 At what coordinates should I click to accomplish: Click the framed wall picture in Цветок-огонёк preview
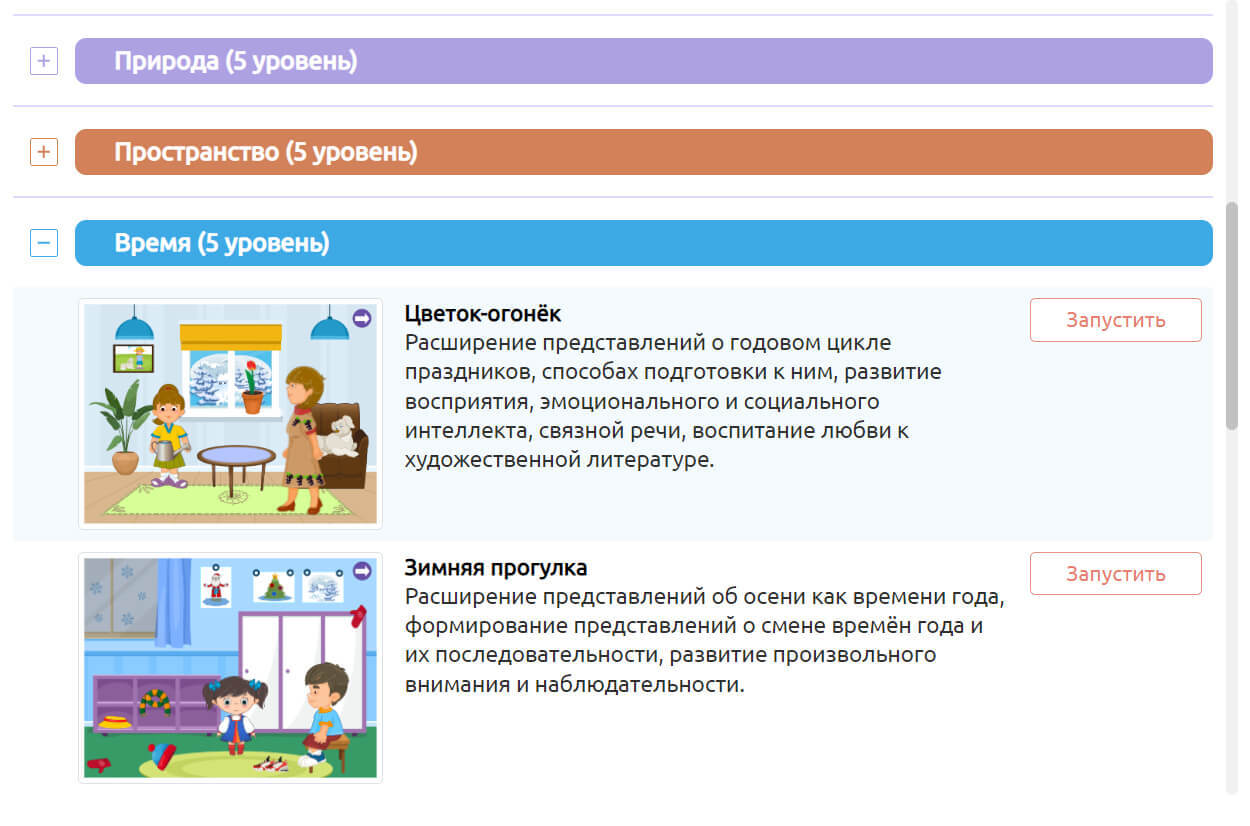pyautogui.click(x=132, y=357)
